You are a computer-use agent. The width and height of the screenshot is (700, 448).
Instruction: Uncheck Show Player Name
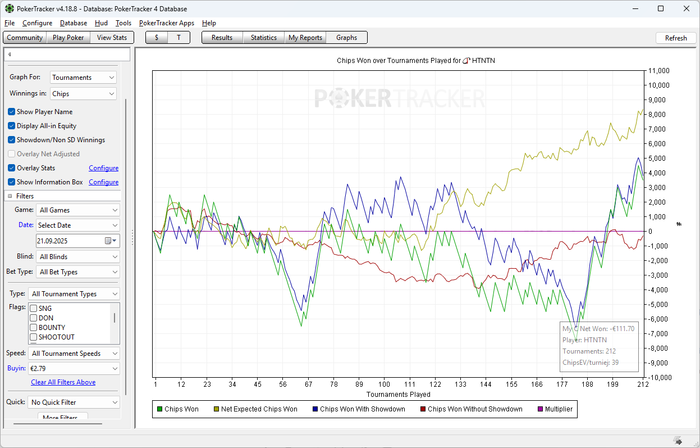coord(12,111)
